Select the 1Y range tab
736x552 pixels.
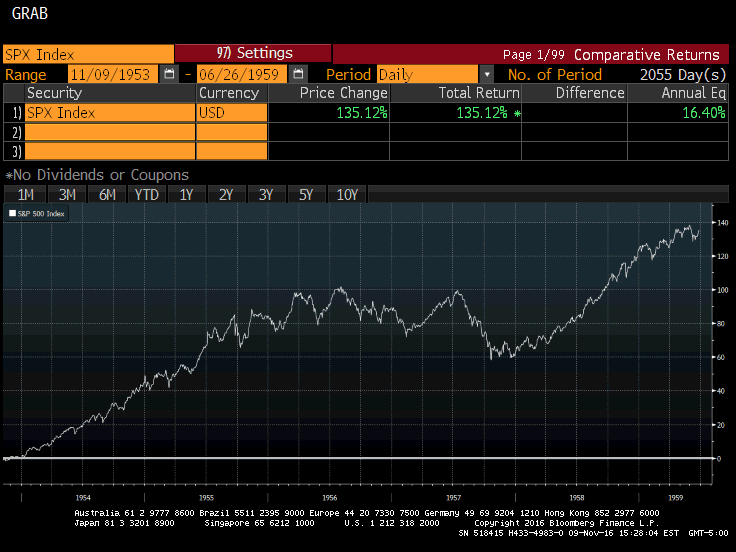[x=186, y=194]
